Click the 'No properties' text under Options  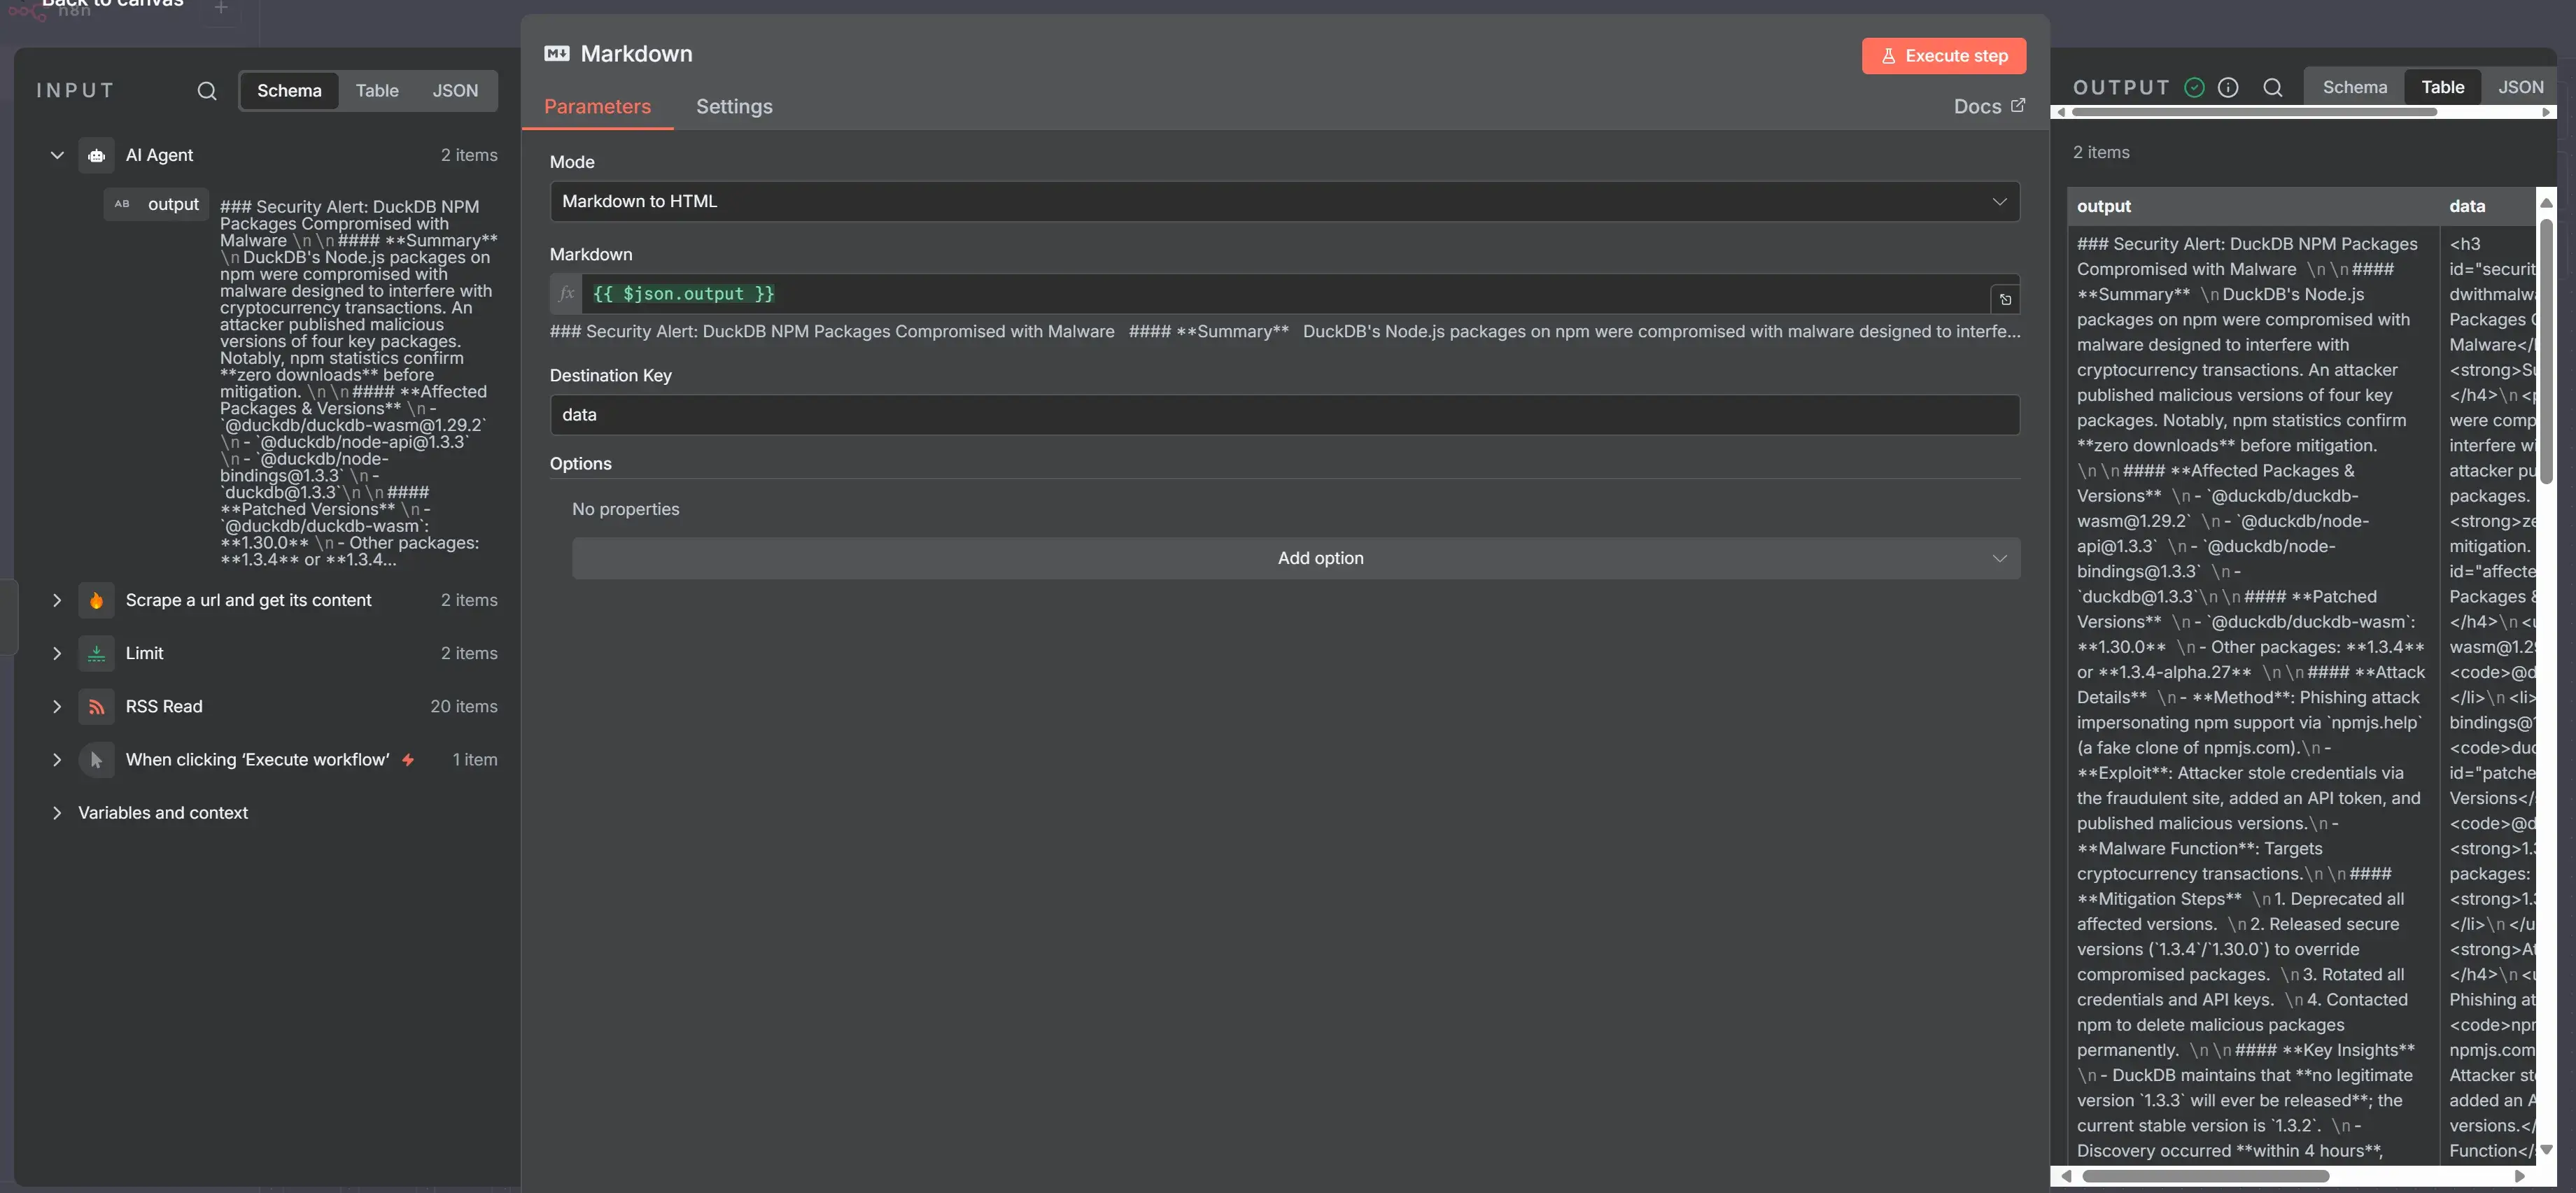[625, 509]
